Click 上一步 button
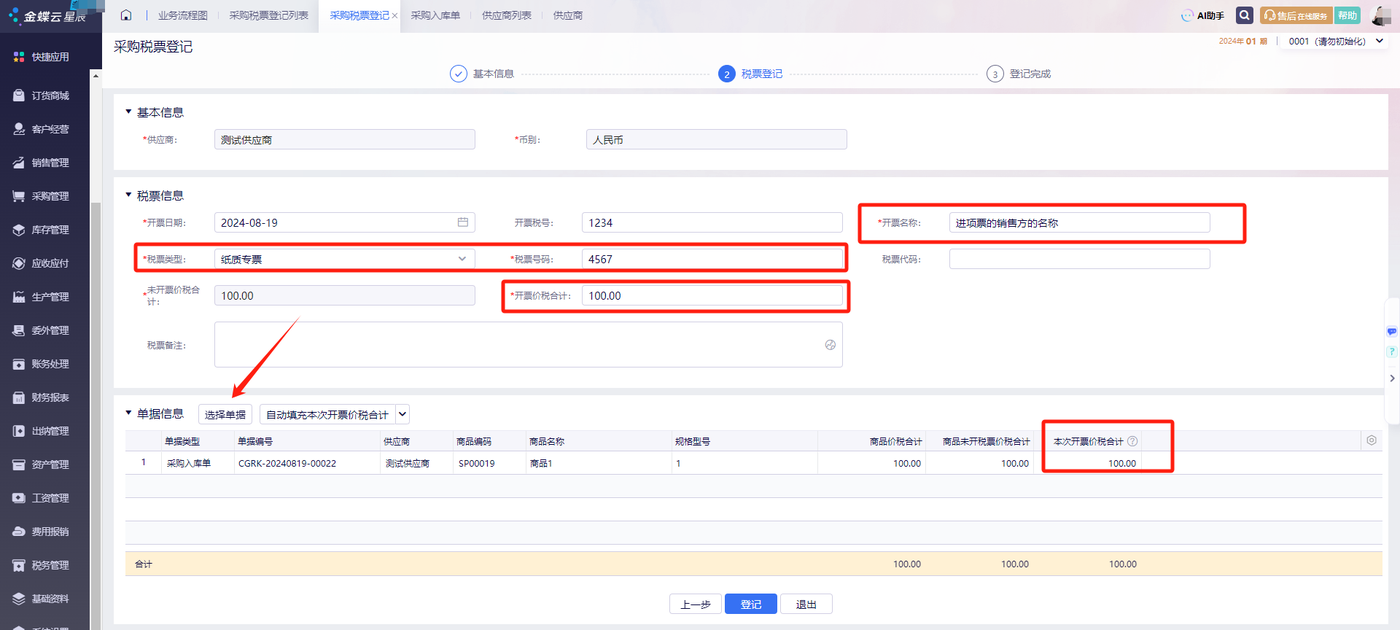The height and width of the screenshot is (630, 1400). pyautogui.click(x=695, y=604)
